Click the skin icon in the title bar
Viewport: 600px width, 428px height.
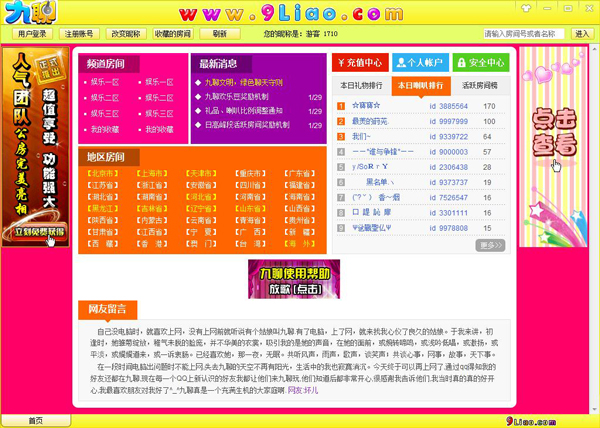pyautogui.click(x=525, y=7)
